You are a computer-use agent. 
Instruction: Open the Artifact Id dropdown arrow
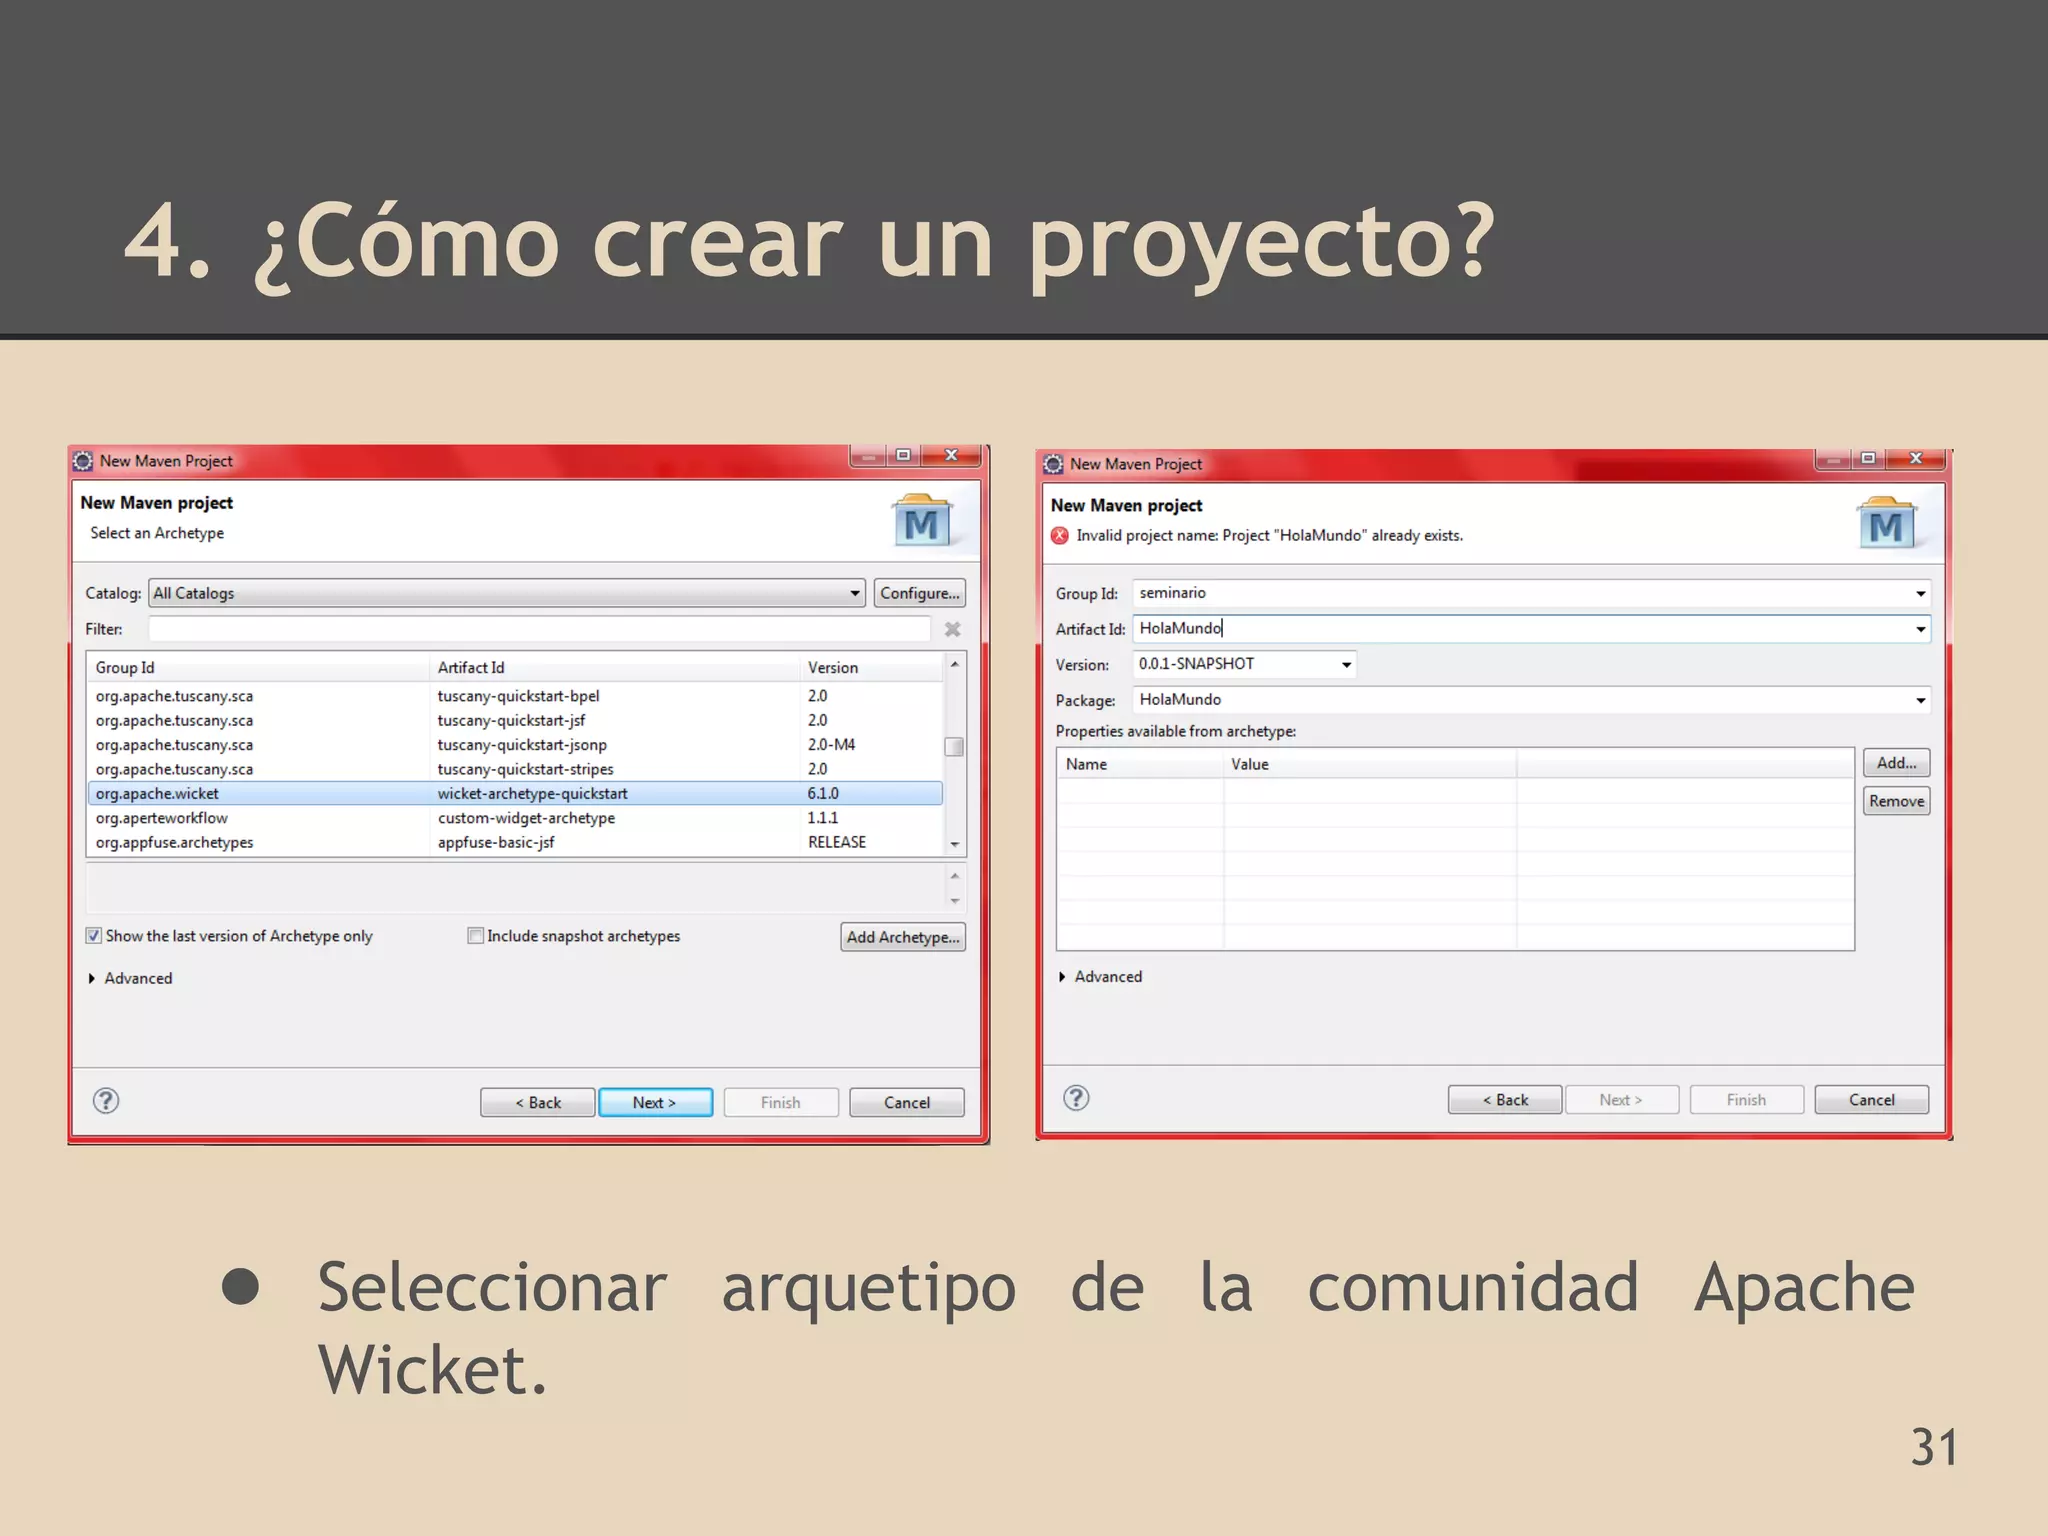pos(1920,630)
